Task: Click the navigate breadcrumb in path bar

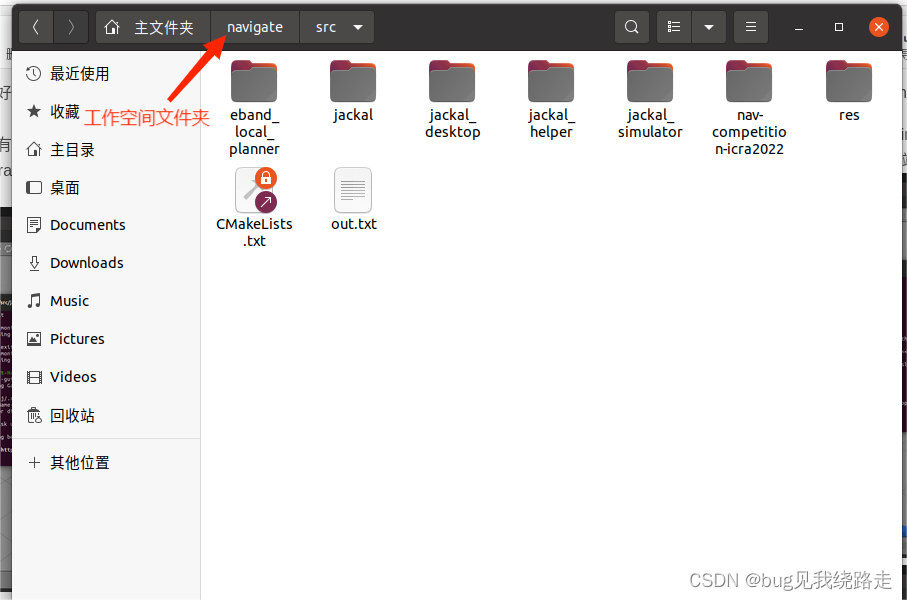Action: click(x=254, y=27)
